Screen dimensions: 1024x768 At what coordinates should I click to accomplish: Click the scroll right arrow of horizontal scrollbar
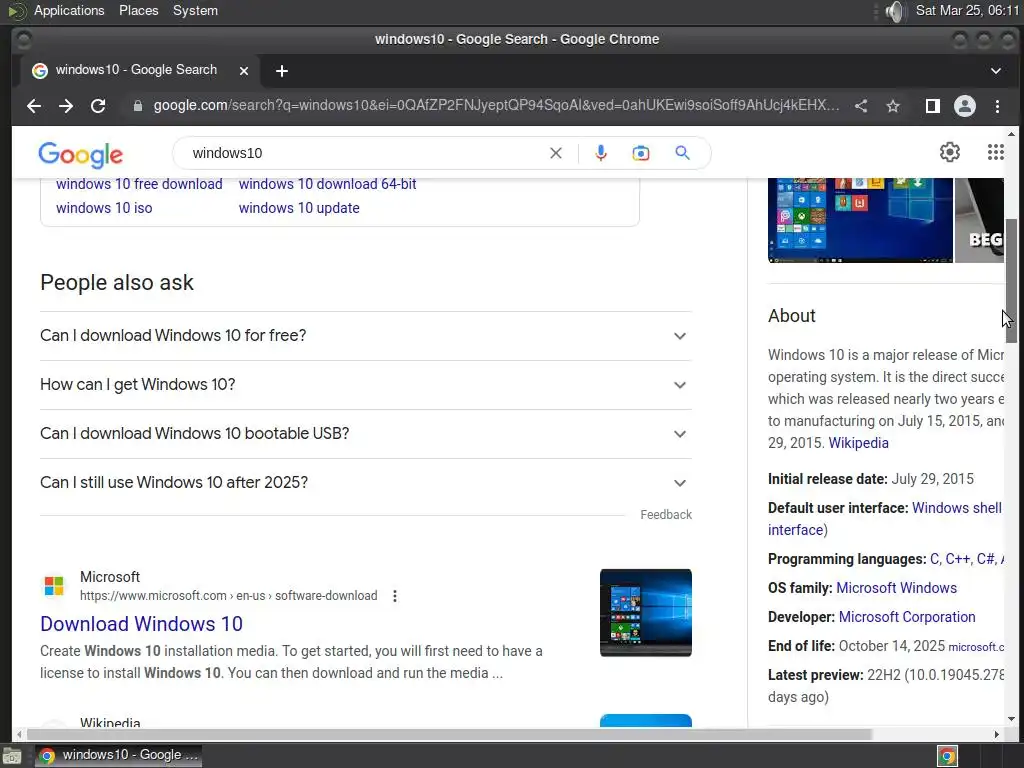pos(997,735)
